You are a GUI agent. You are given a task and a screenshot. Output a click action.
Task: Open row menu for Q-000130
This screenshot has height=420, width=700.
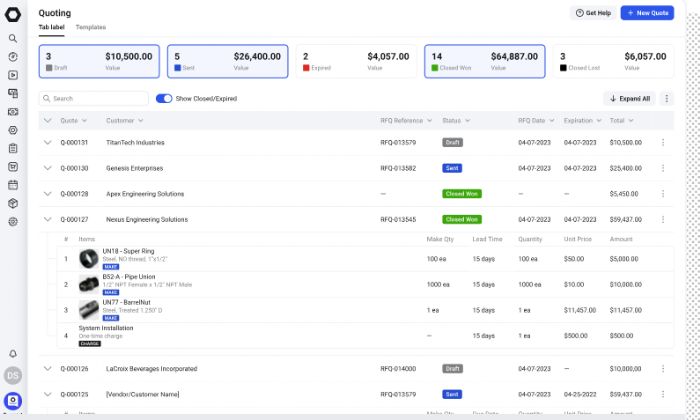[663, 168]
